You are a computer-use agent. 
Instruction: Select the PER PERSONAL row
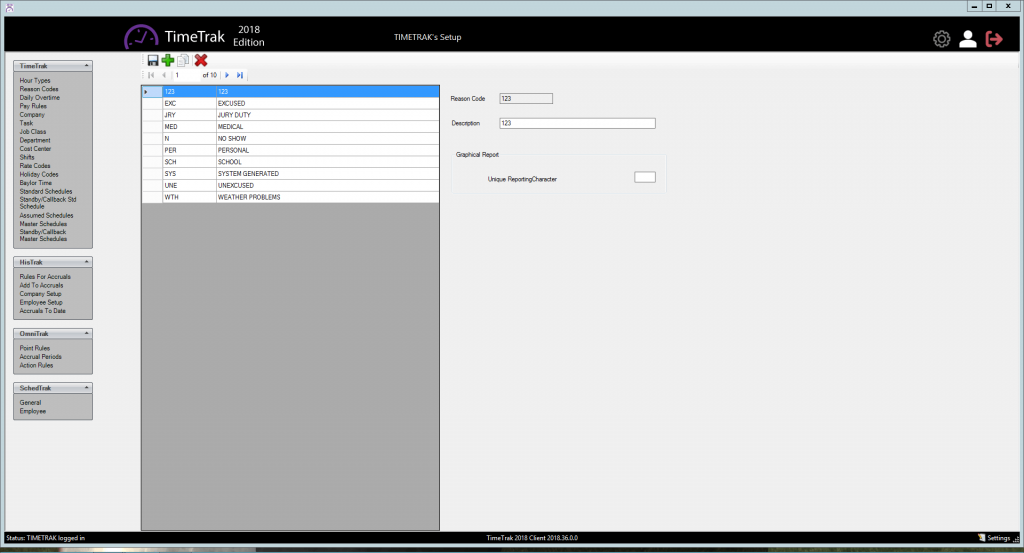coord(291,150)
